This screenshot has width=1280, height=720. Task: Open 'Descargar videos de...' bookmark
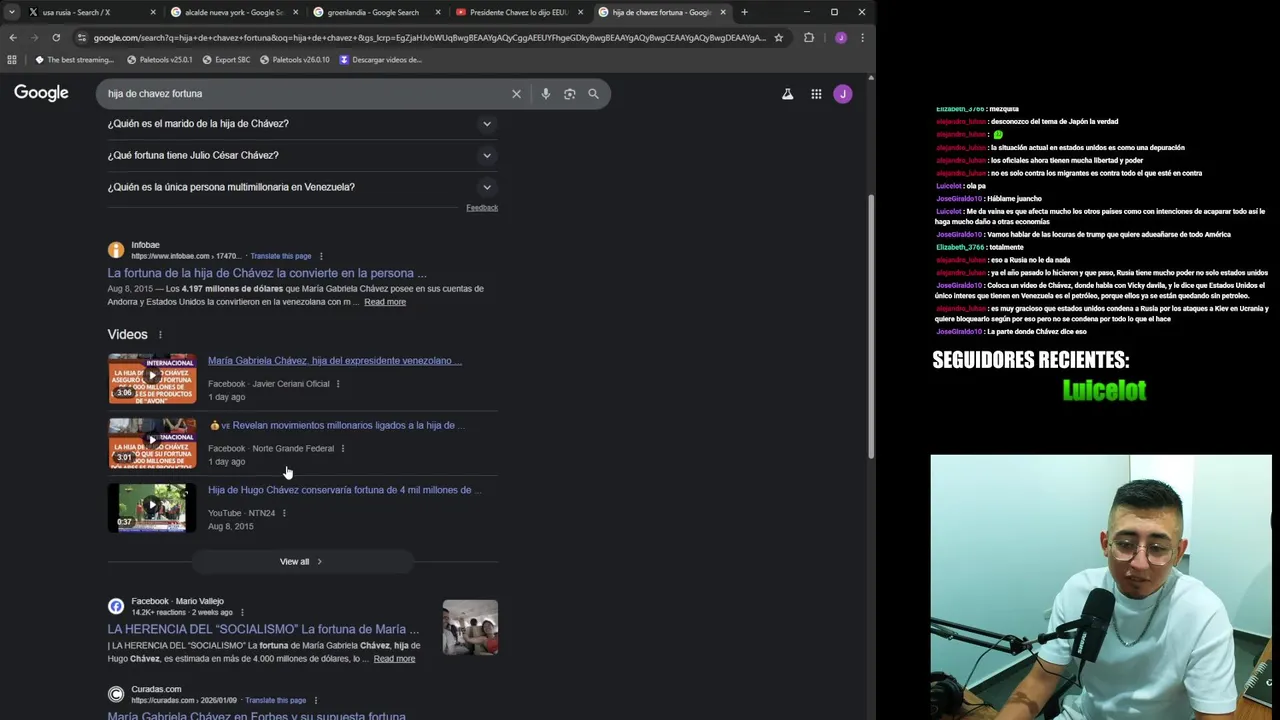(x=380, y=60)
